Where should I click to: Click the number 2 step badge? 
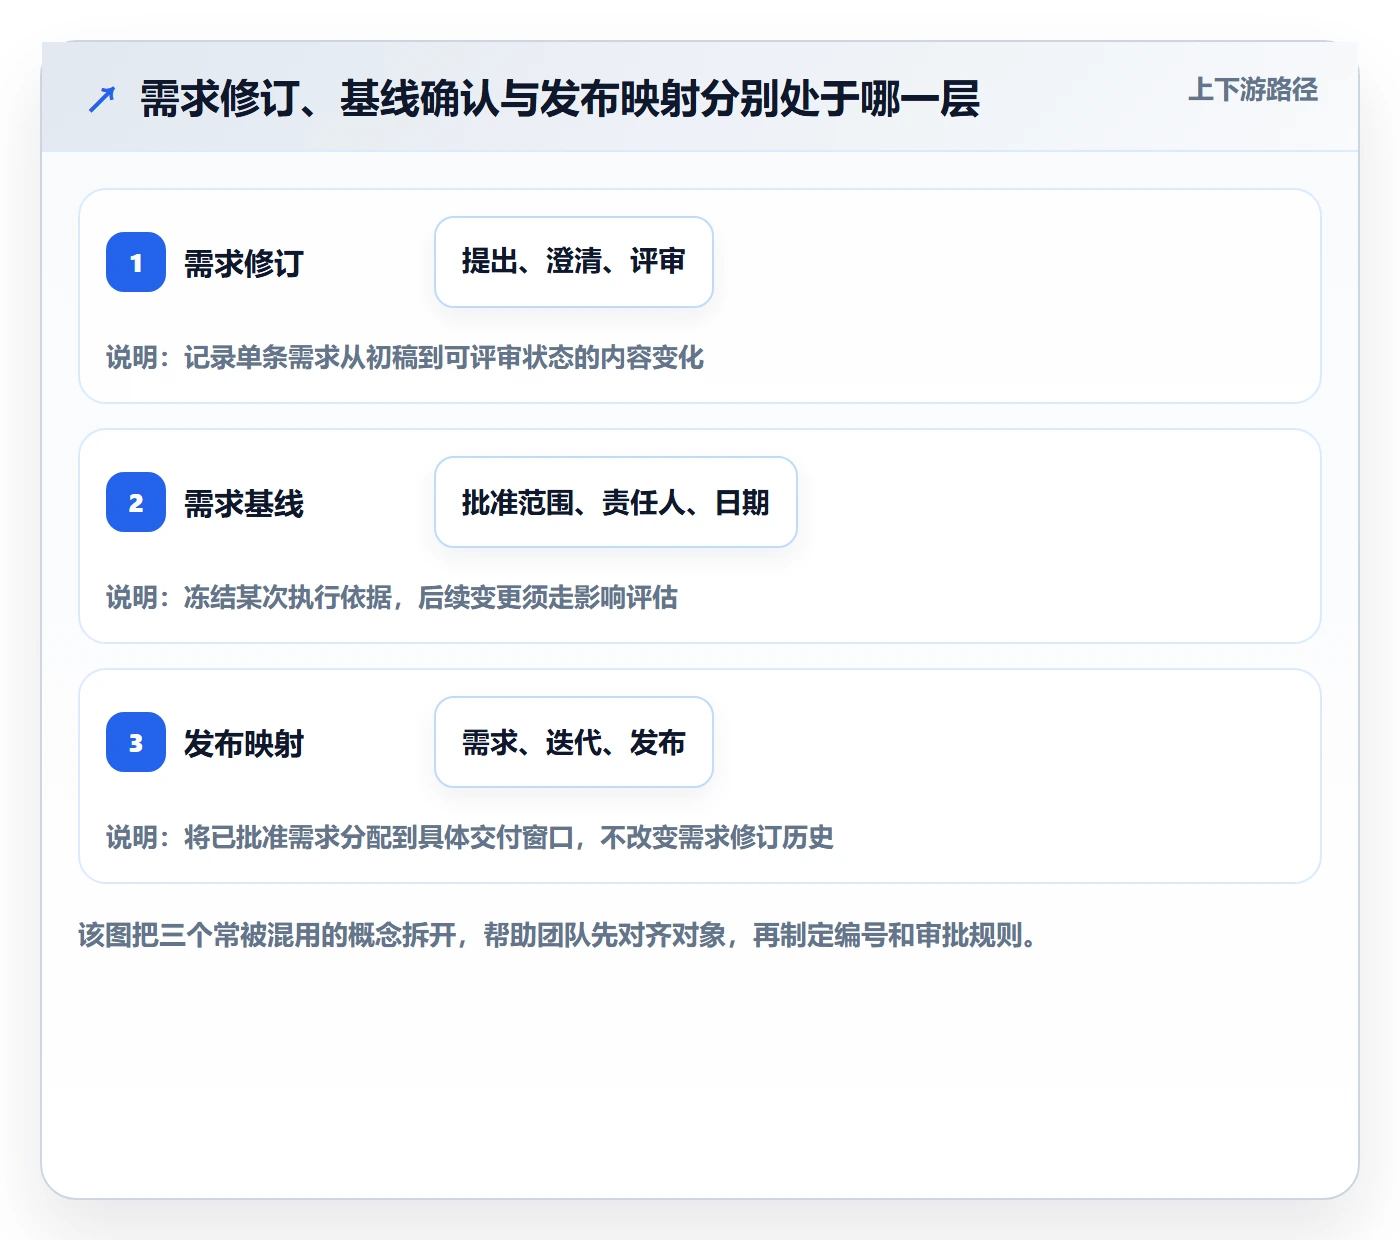point(136,502)
